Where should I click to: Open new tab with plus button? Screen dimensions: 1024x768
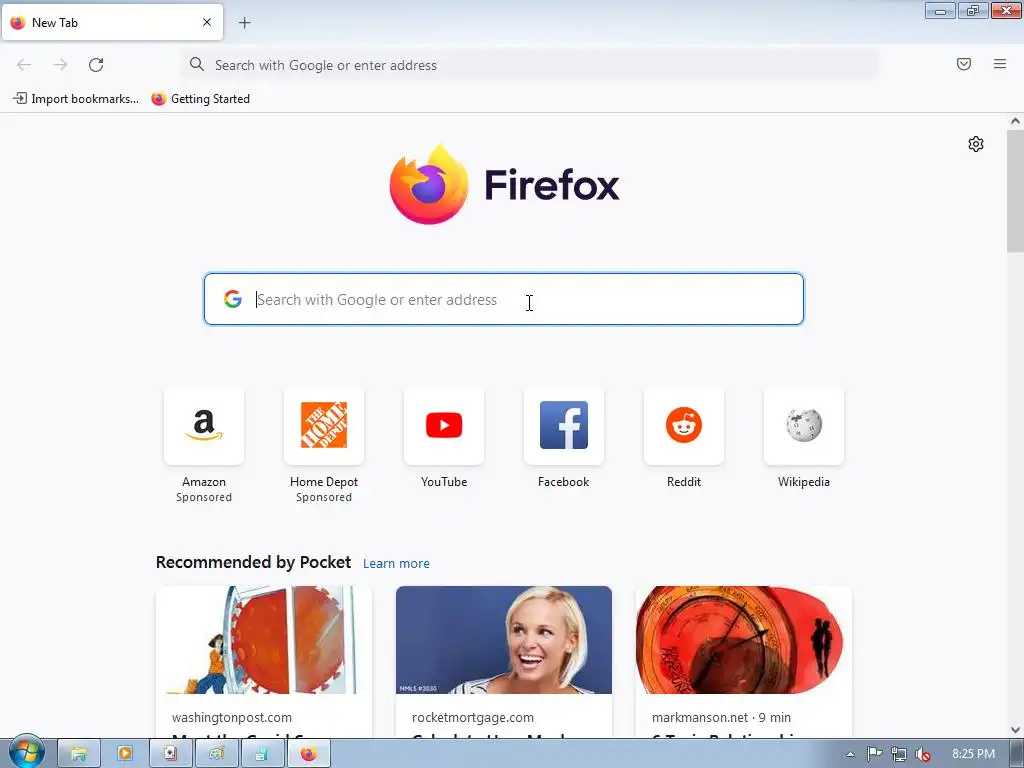pyautogui.click(x=244, y=23)
